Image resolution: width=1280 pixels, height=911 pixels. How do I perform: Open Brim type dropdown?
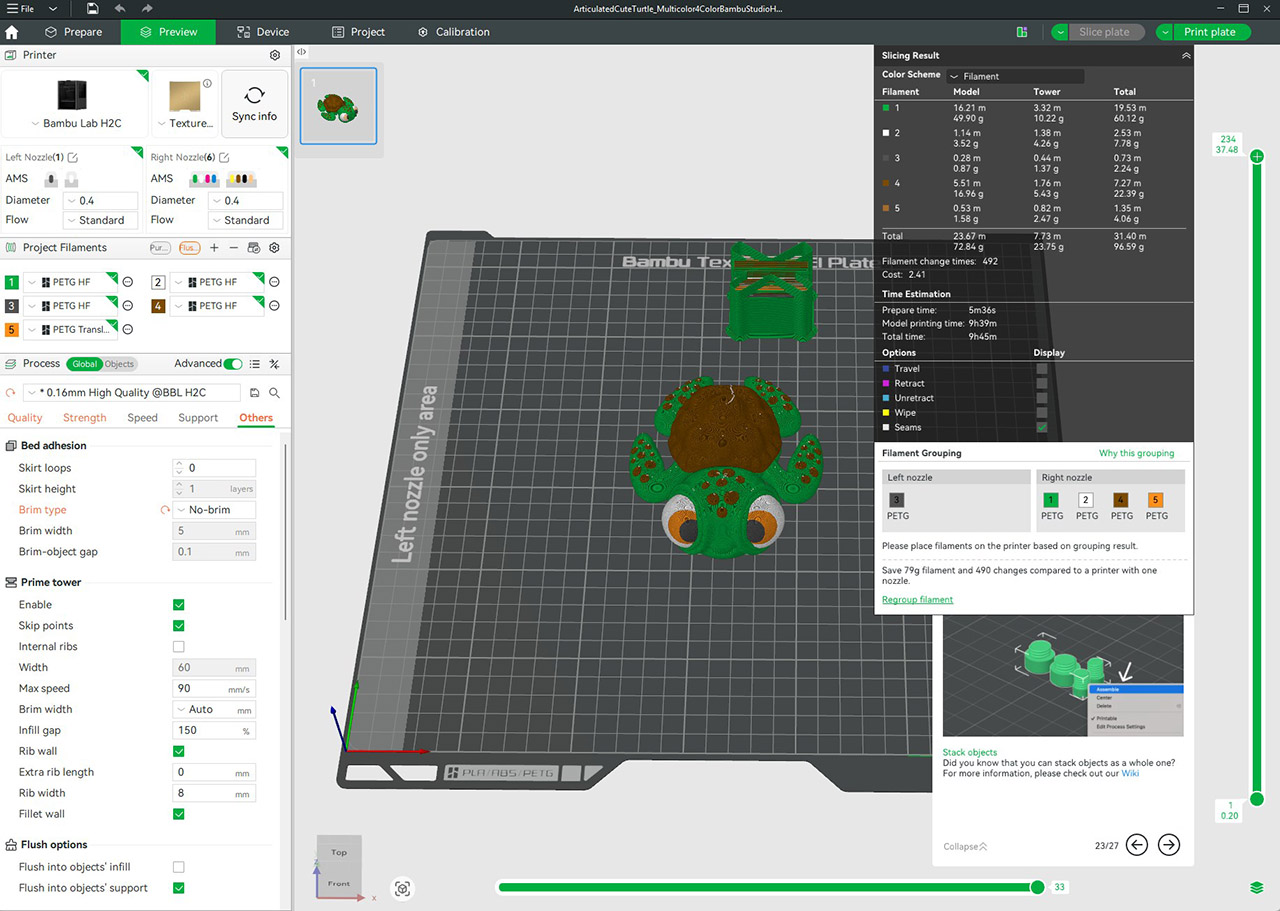[x=214, y=510]
